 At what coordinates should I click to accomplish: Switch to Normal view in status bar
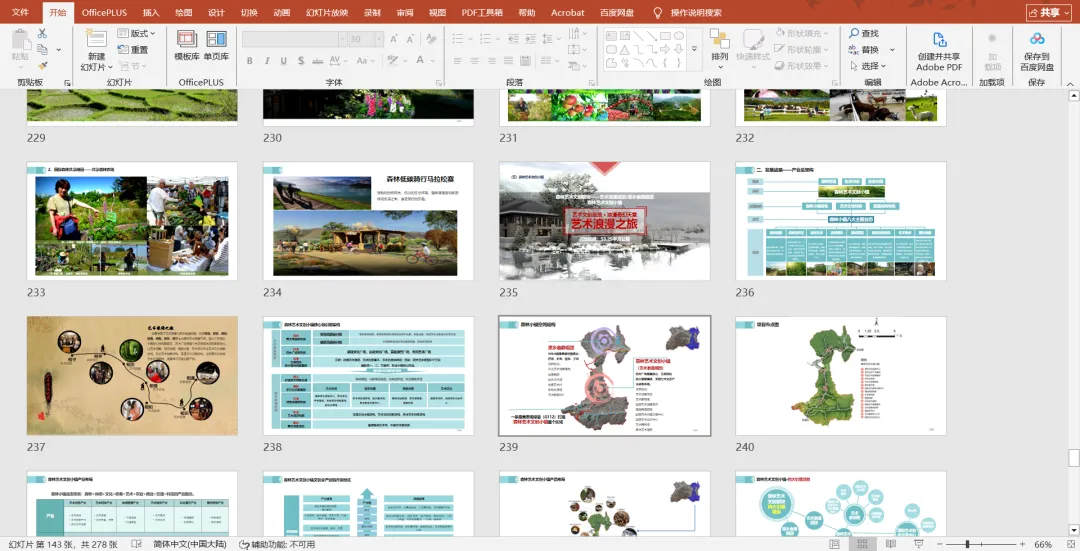point(834,544)
